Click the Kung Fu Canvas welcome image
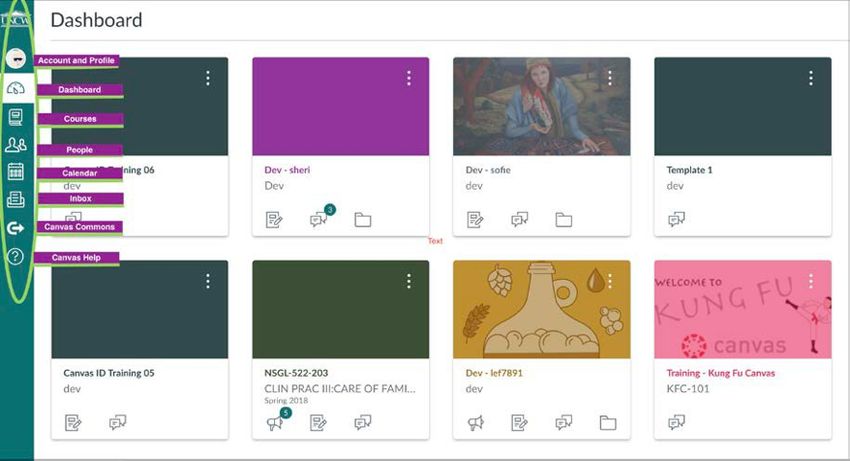The width and height of the screenshot is (850, 461). [743, 310]
